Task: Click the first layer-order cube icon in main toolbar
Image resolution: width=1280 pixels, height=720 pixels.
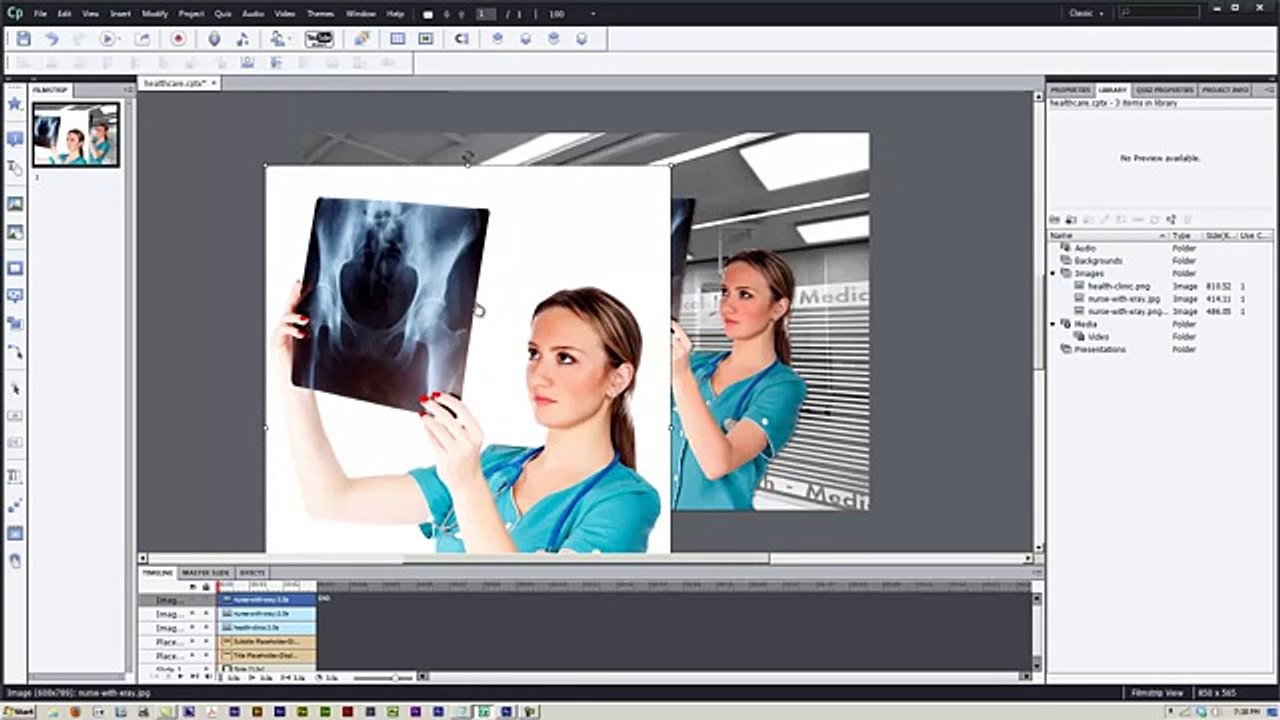Action: click(497, 39)
